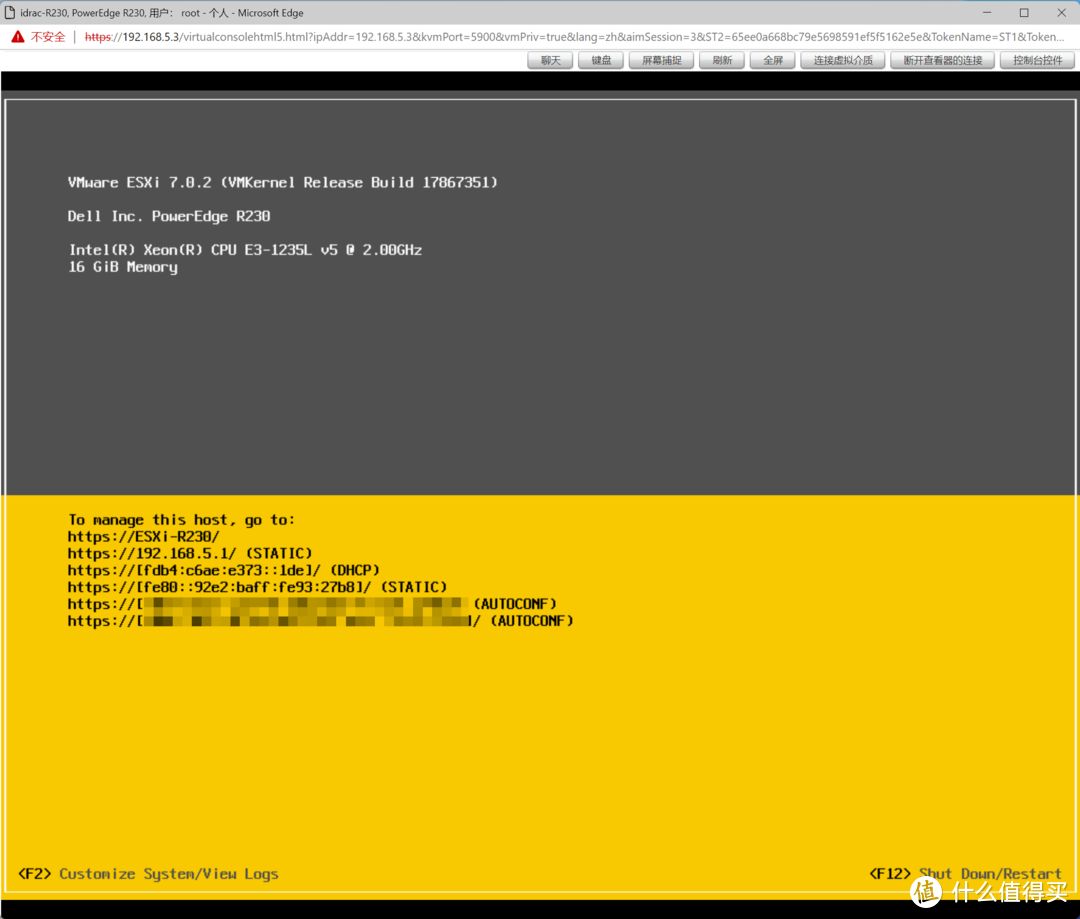The width and height of the screenshot is (1080, 919).
Task: Open the 聊天 chat button
Action: [550, 61]
